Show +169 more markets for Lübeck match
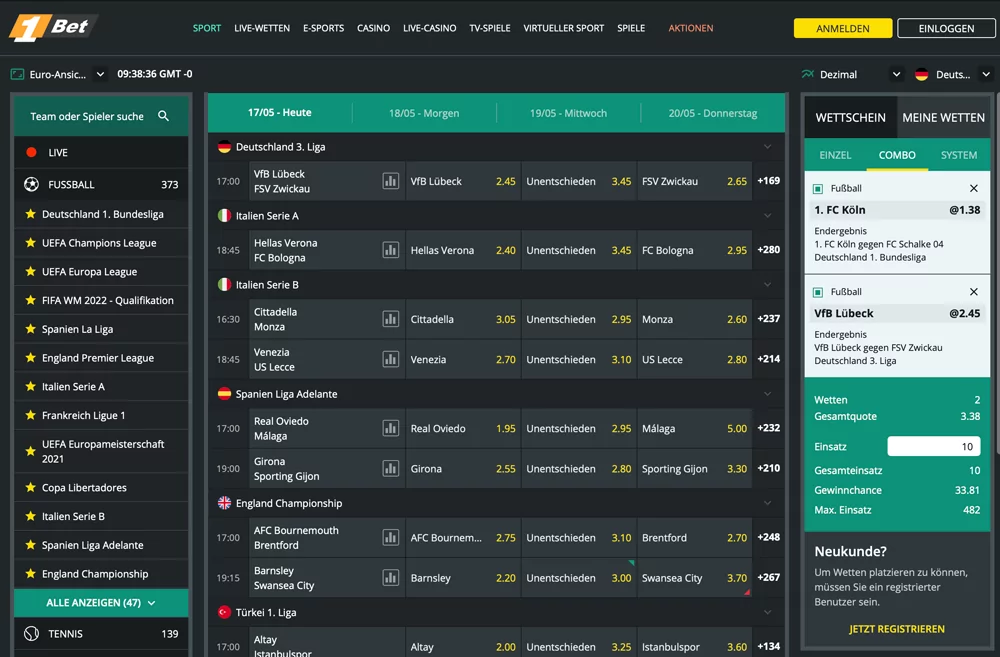The height and width of the screenshot is (657, 1000). click(x=768, y=181)
